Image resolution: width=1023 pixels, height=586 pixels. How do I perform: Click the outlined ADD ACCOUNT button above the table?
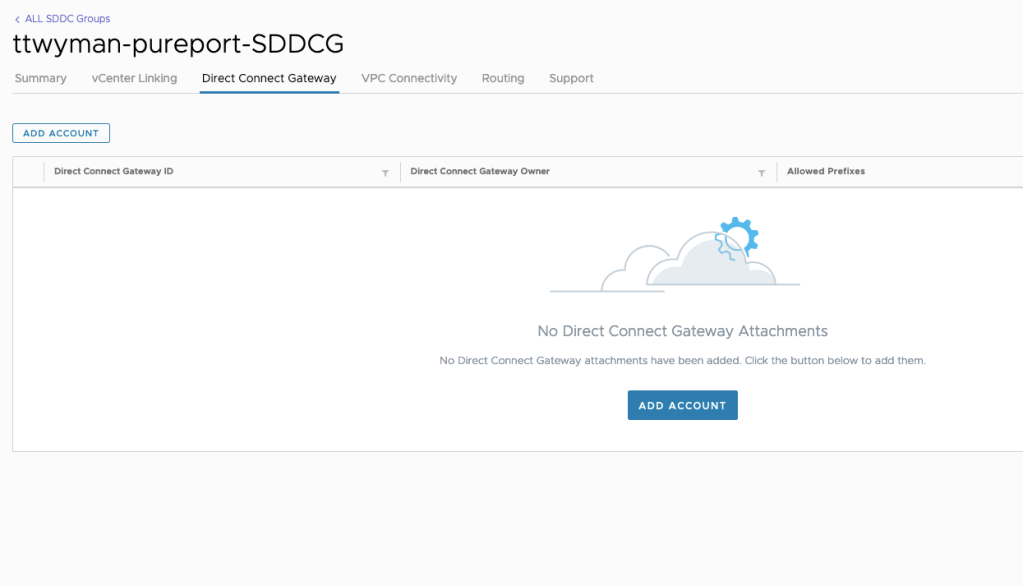(x=61, y=133)
